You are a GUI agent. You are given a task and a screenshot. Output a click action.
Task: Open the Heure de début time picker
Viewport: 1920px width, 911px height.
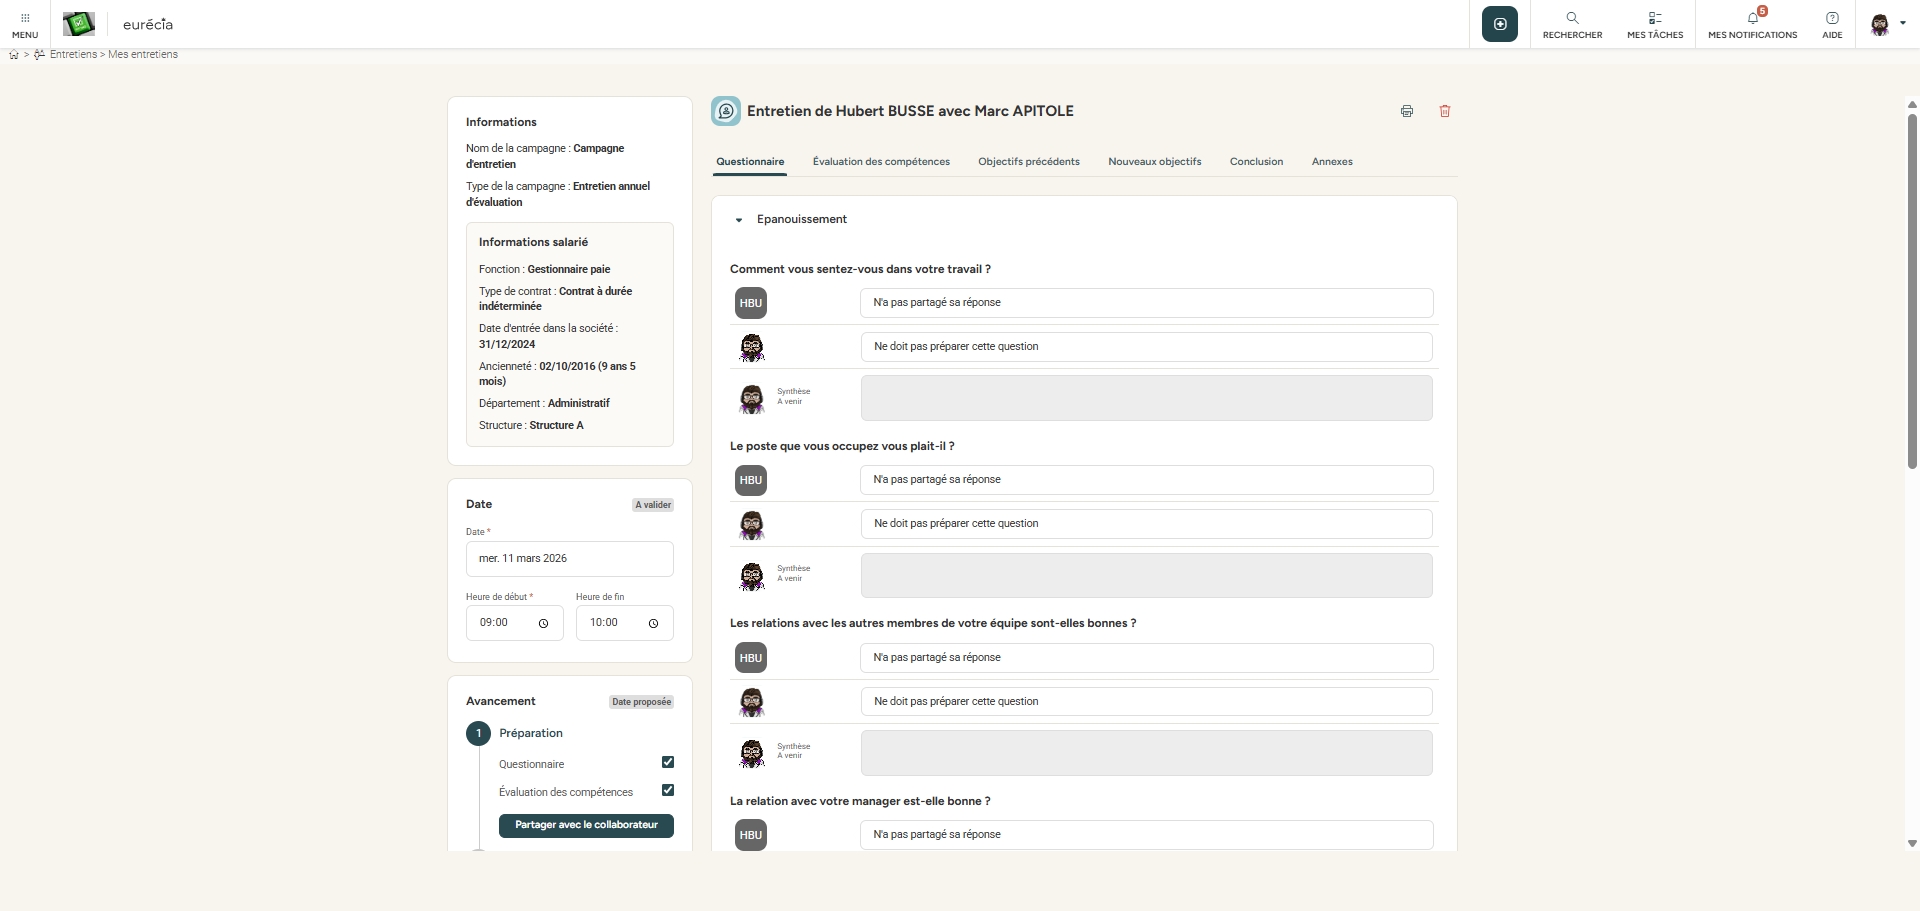pos(543,623)
